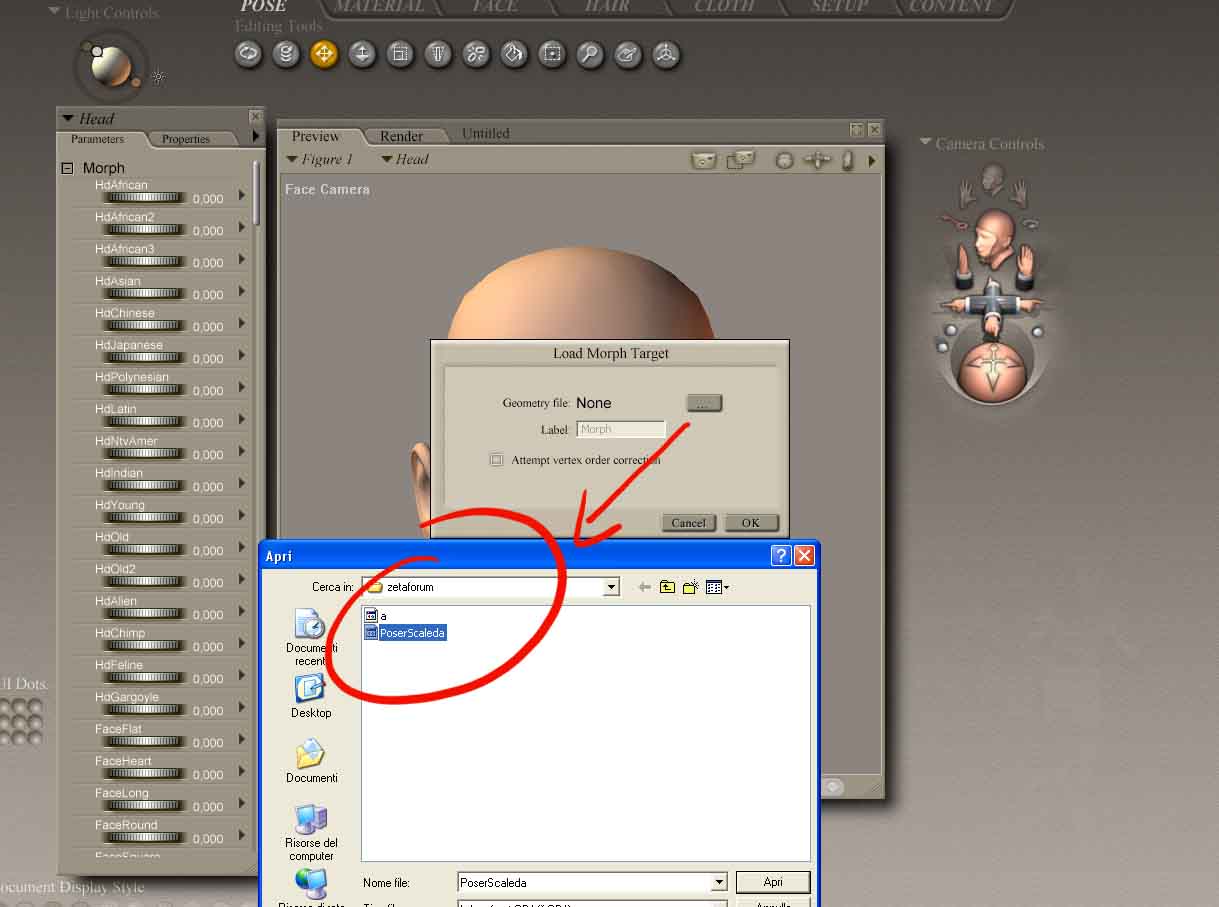Select the Color paint bucket tool
Viewport: 1219px width, 907px height.
(x=514, y=54)
